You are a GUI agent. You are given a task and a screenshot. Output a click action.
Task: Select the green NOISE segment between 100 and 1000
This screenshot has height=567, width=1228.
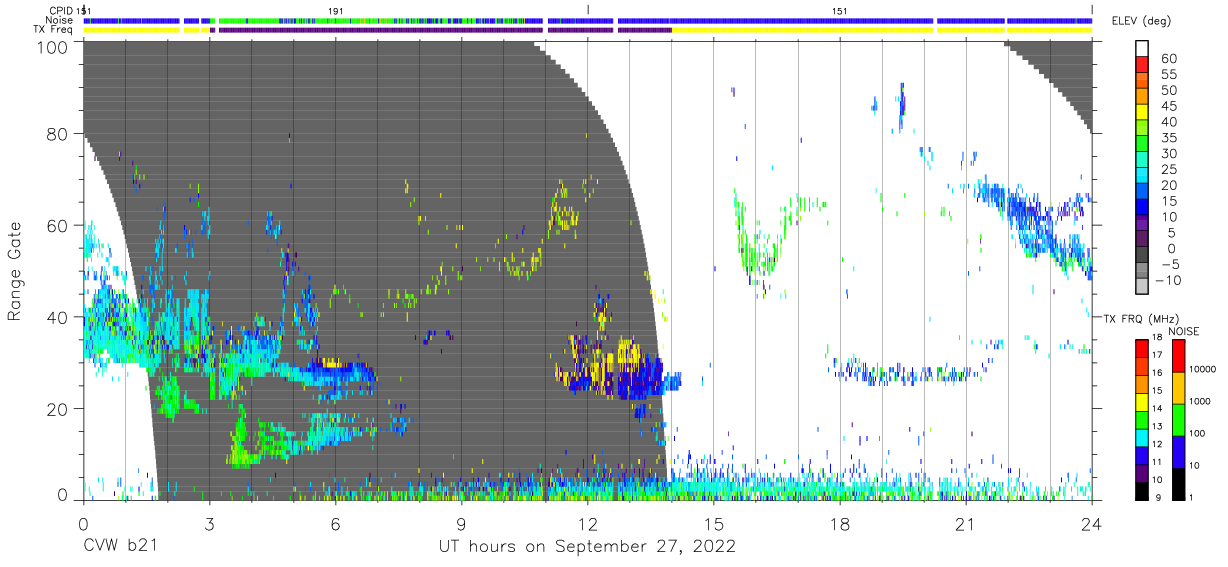click(x=1179, y=419)
